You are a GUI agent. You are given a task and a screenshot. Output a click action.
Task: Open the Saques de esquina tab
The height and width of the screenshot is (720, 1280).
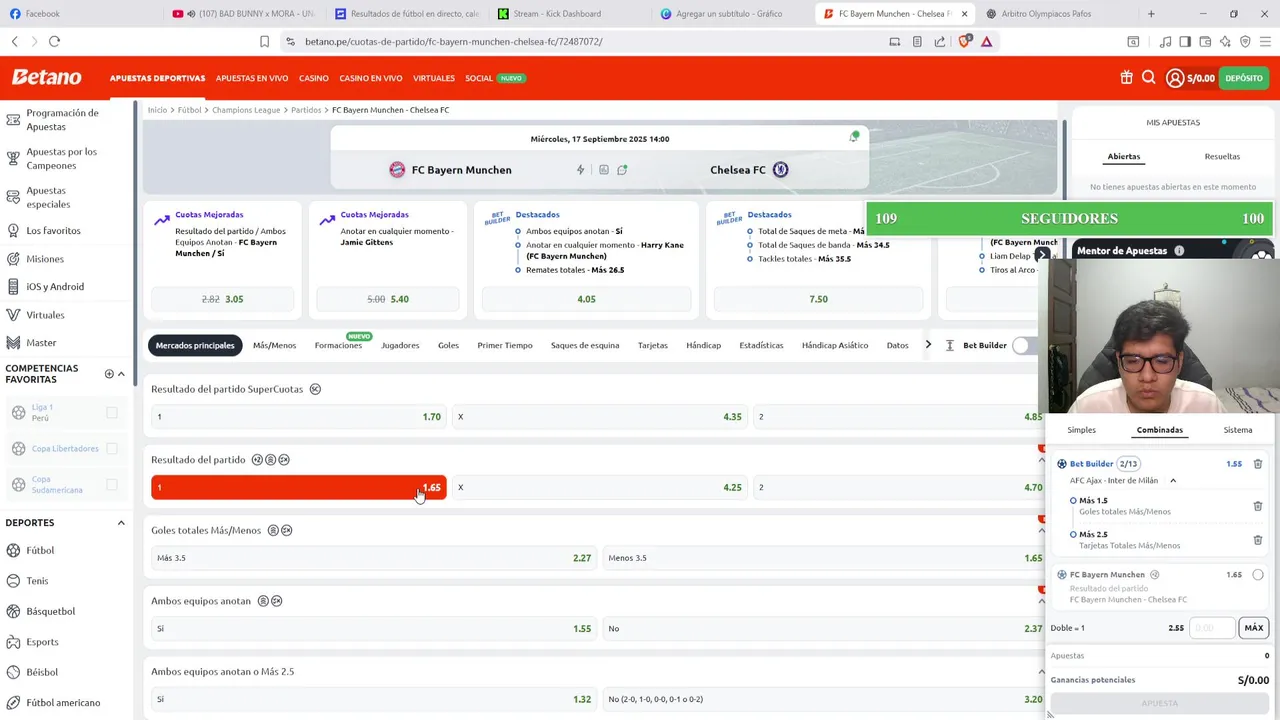pyautogui.click(x=585, y=345)
